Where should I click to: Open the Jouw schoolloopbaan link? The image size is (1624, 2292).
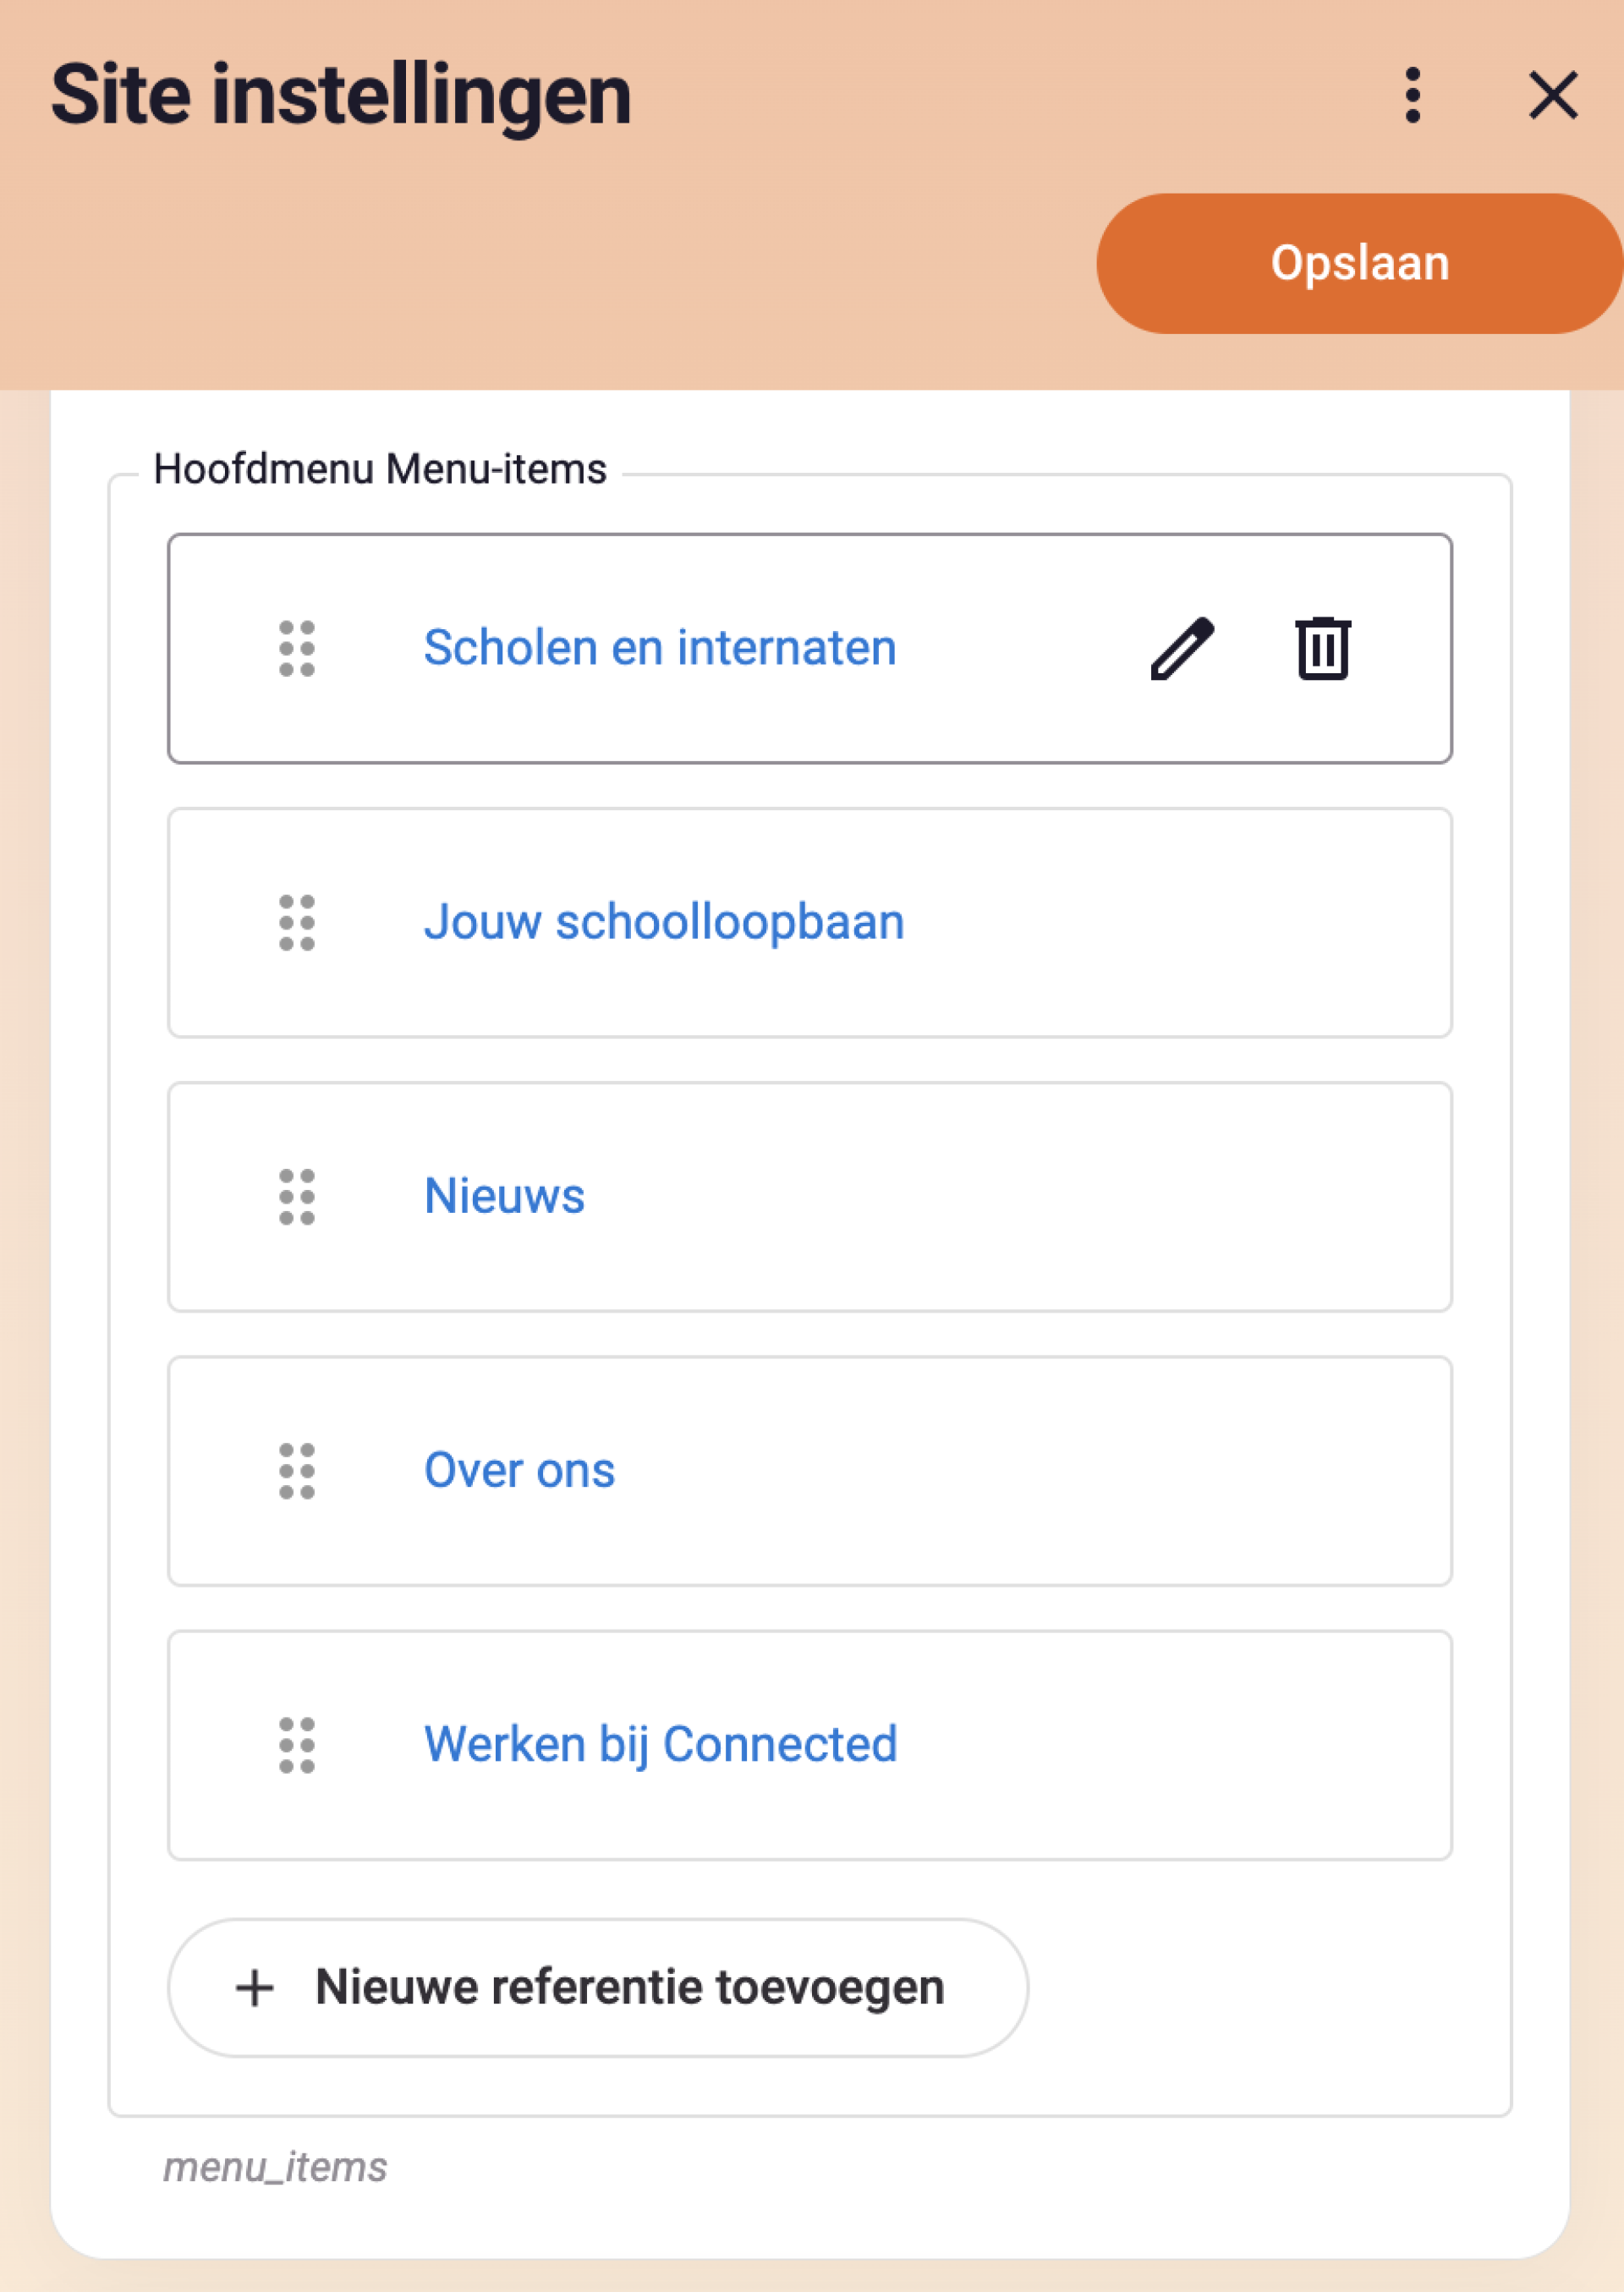664,922
